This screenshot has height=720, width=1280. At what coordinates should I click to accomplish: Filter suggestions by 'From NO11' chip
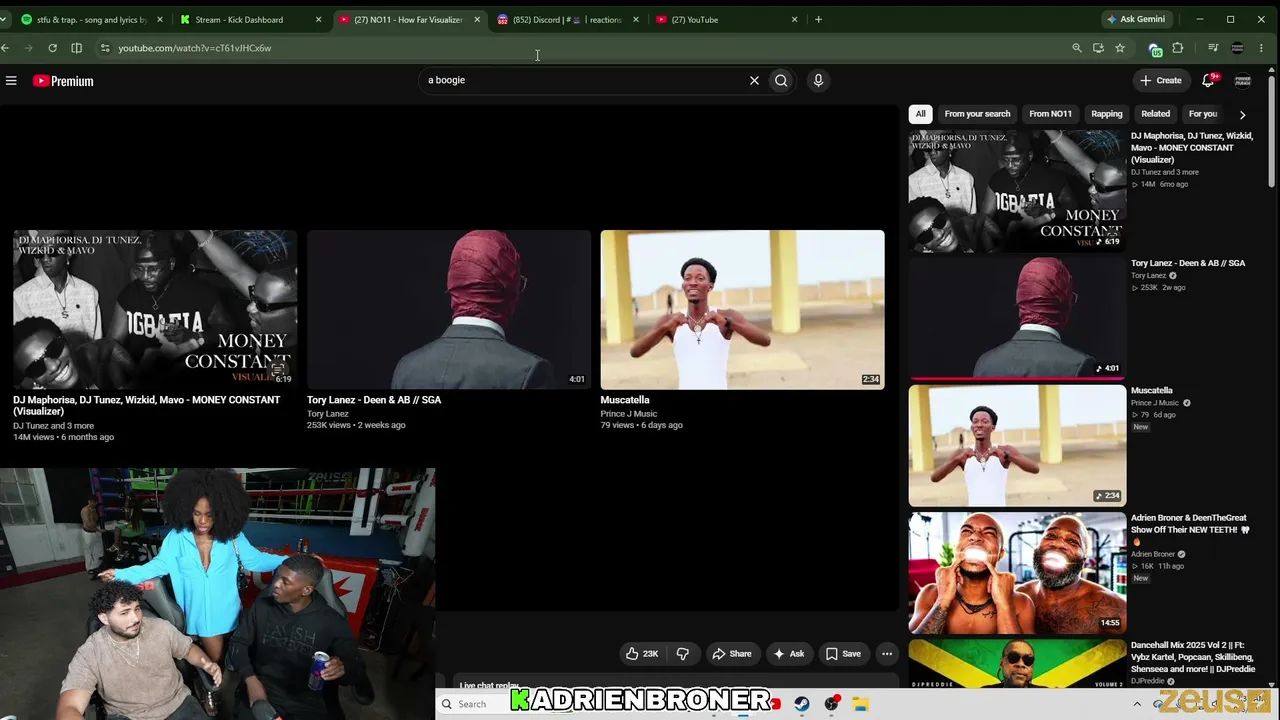coord(1050,114)
